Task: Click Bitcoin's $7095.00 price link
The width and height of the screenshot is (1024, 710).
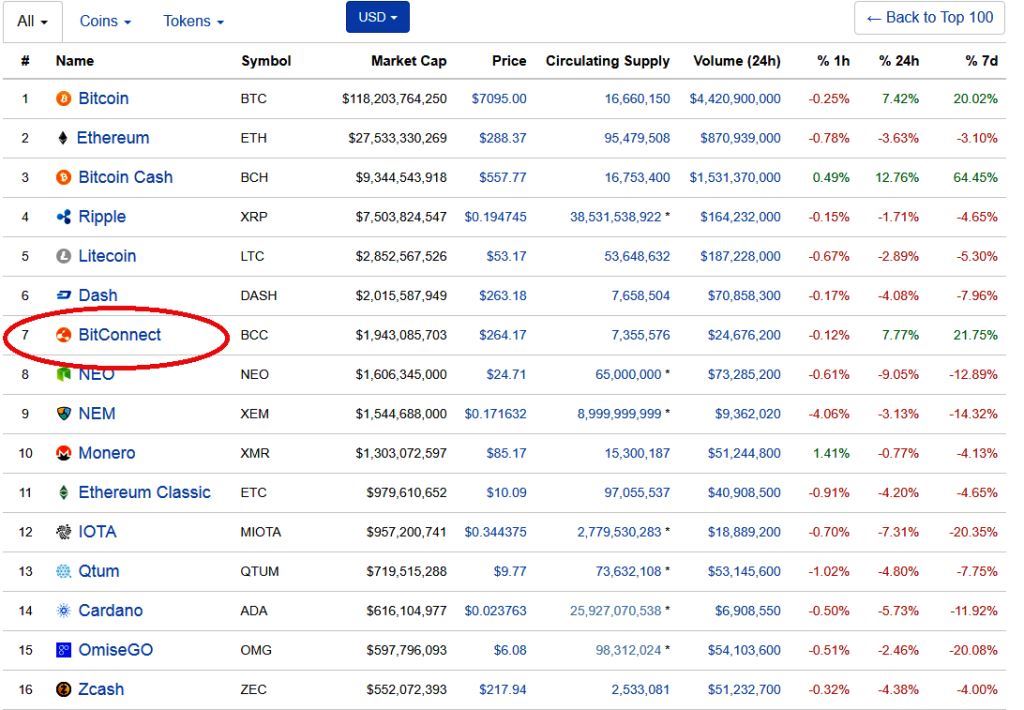Action: point(498,99)
